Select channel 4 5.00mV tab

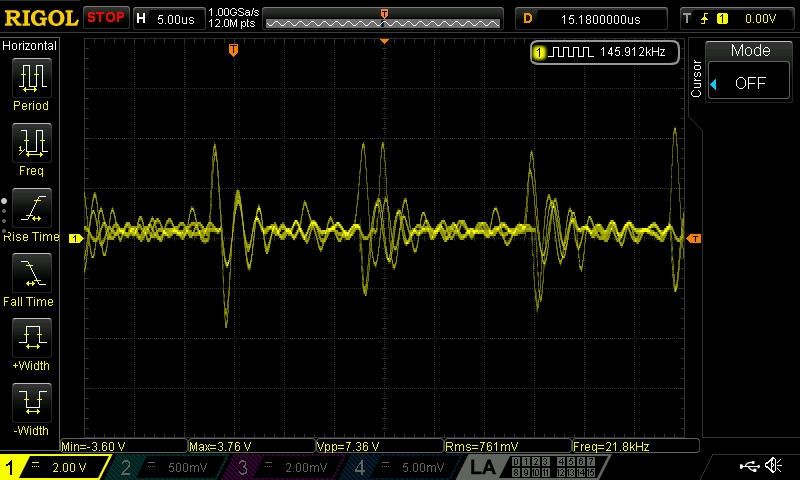[403, 467]
